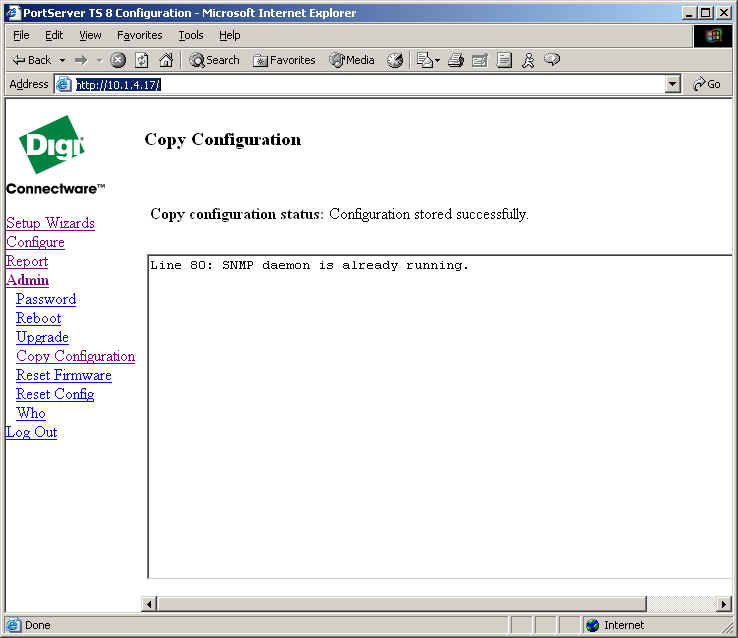Open the Reboot admin link
The width and height of the screenshot is (738, 638).
pyautogui.click(x=38, y=318)
